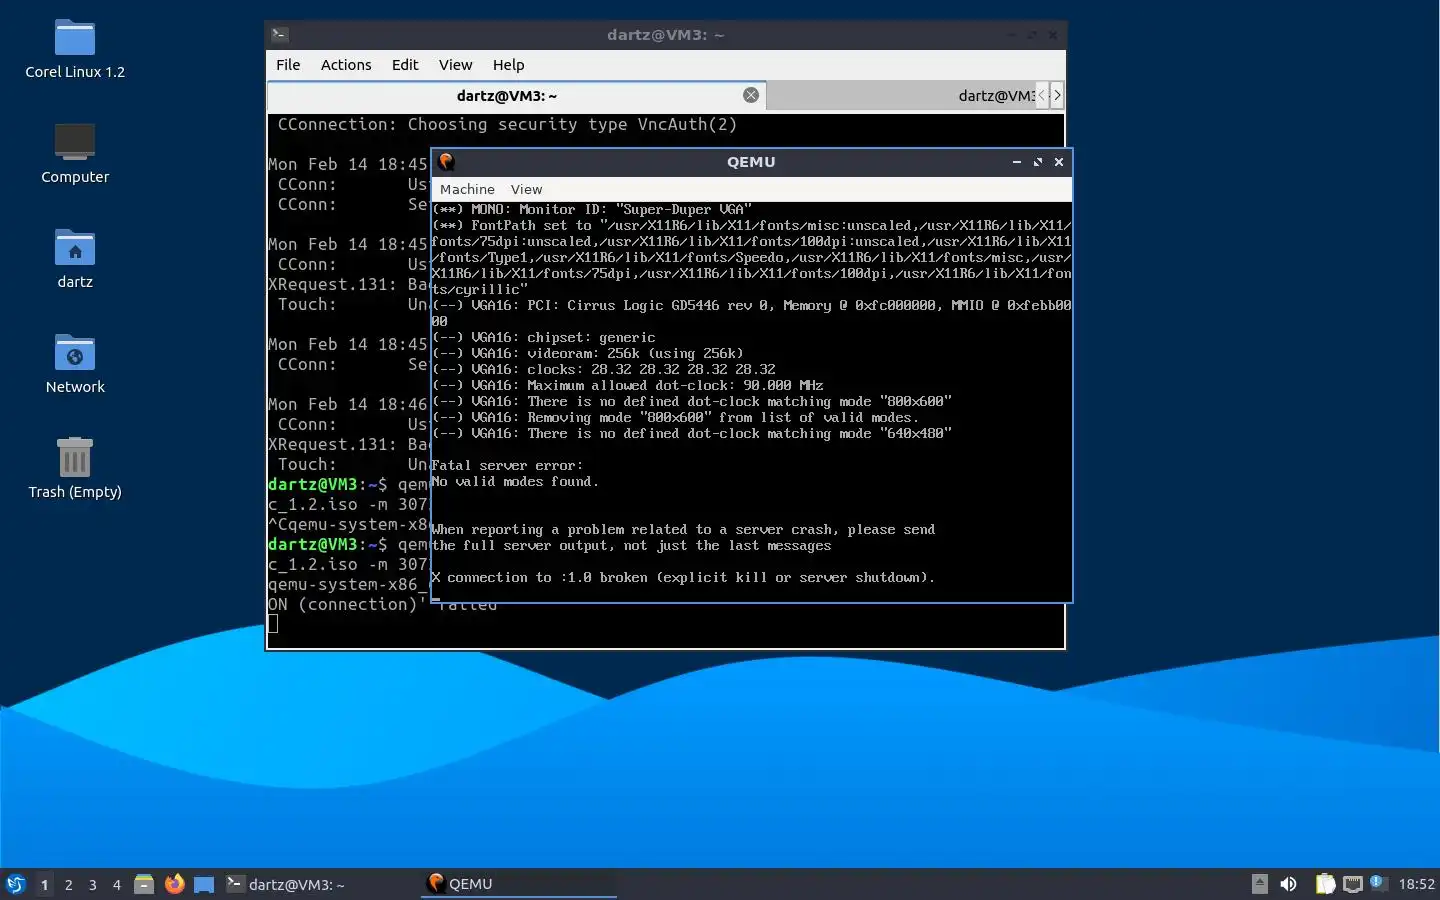Open the terminal View menu
Viewport: 1440px width, 900px height.
click(x=455, y=65)
